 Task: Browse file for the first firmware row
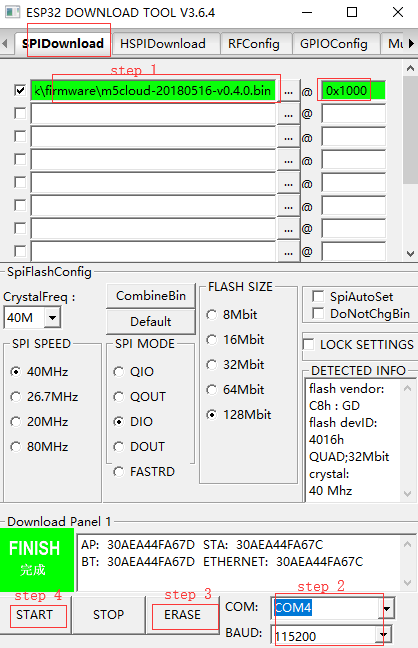tap(289, 91)
